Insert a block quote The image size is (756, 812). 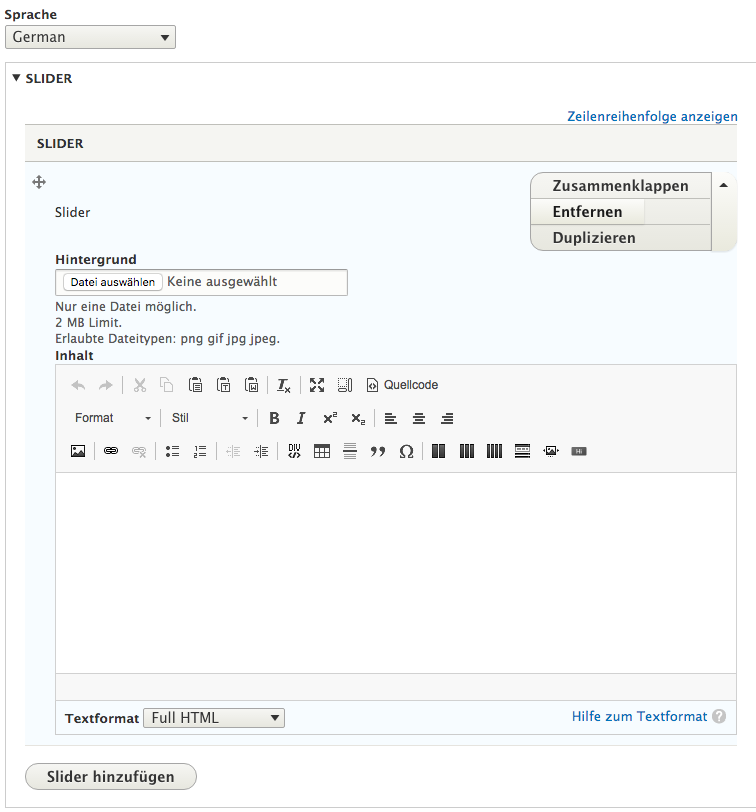(378, 451)
